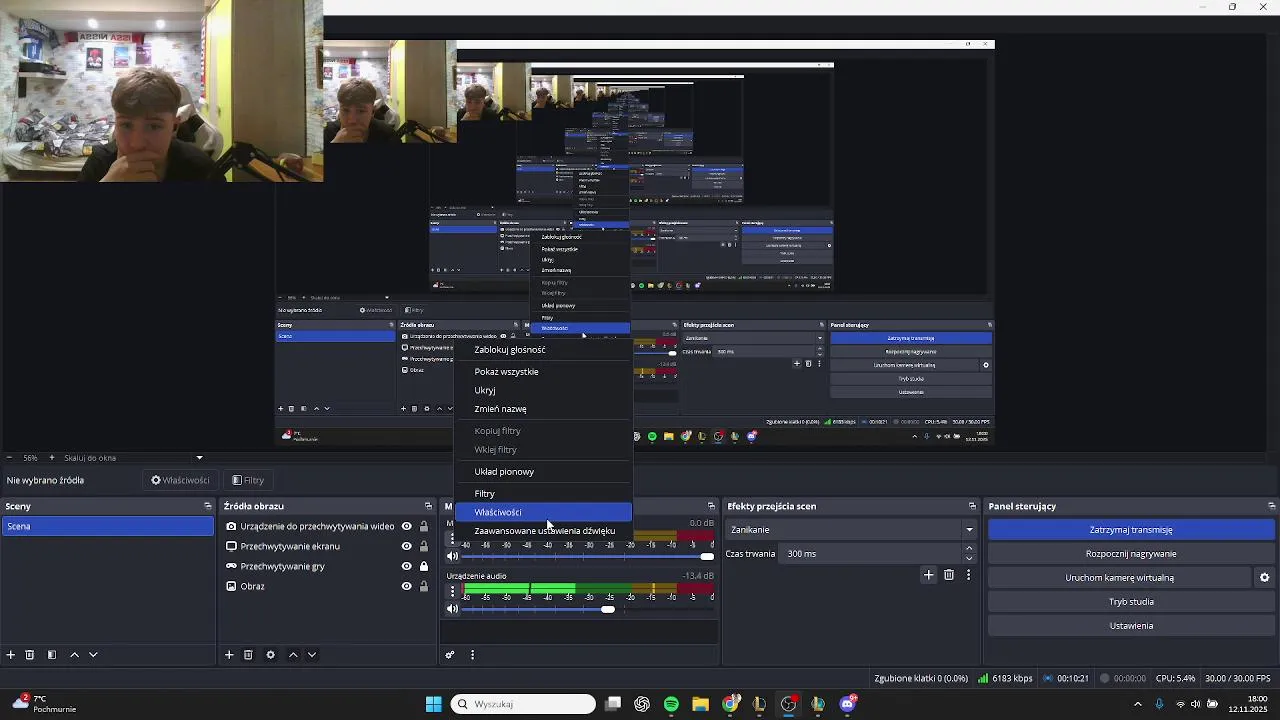Click Filtry button in source toolbar
The width and height of the screenshot is (1280, 720).
coord(248,480)
